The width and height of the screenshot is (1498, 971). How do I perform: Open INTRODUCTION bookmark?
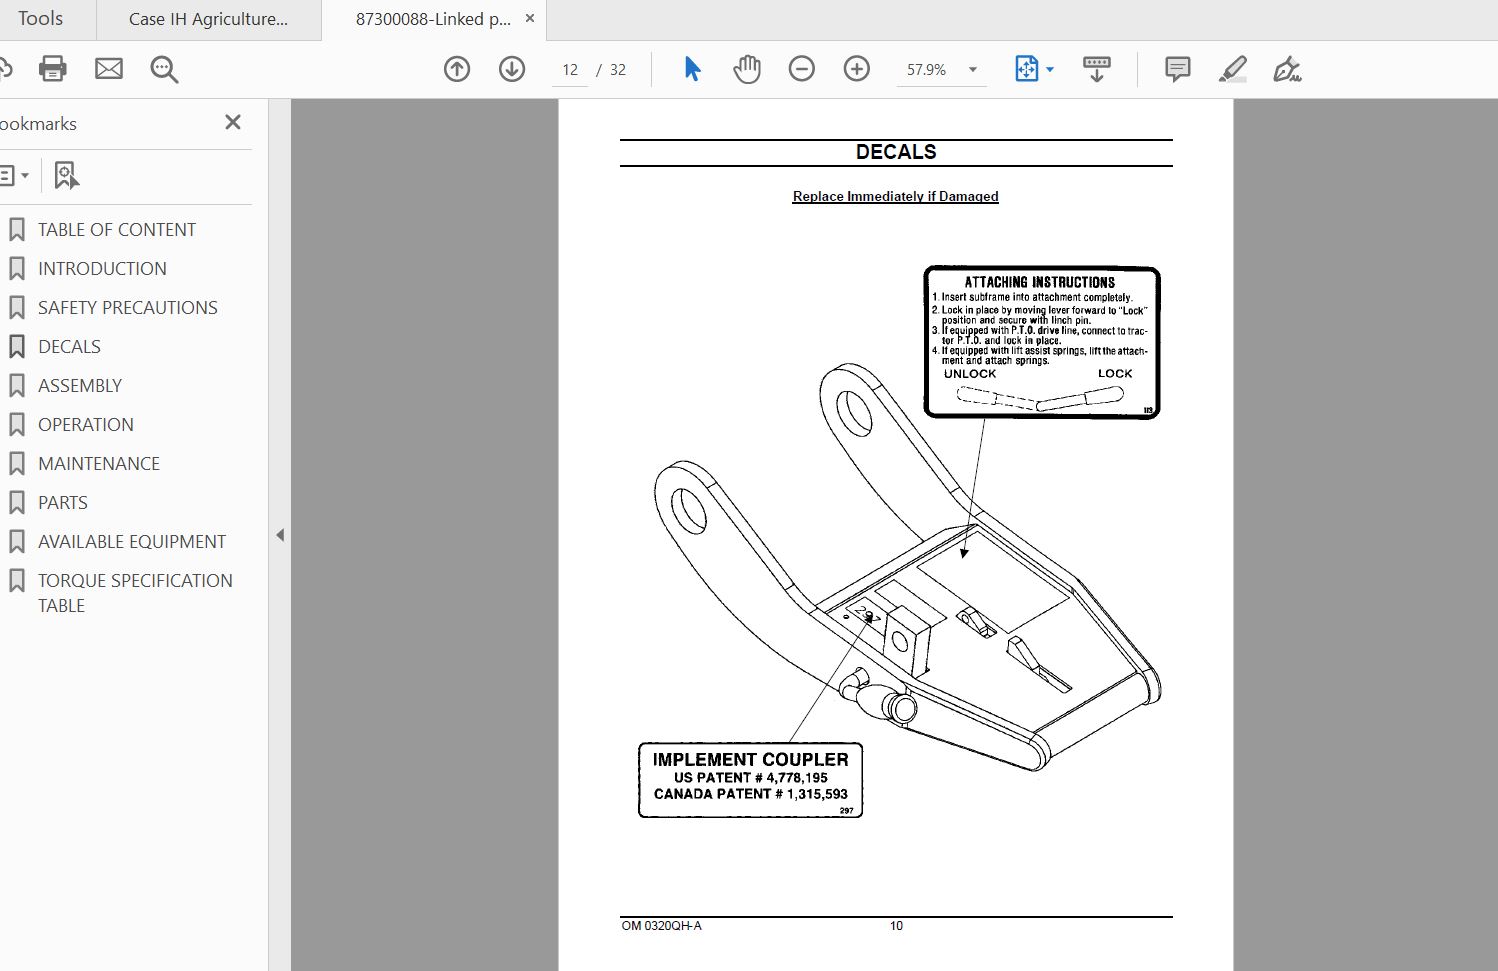[x=102, y=269]
